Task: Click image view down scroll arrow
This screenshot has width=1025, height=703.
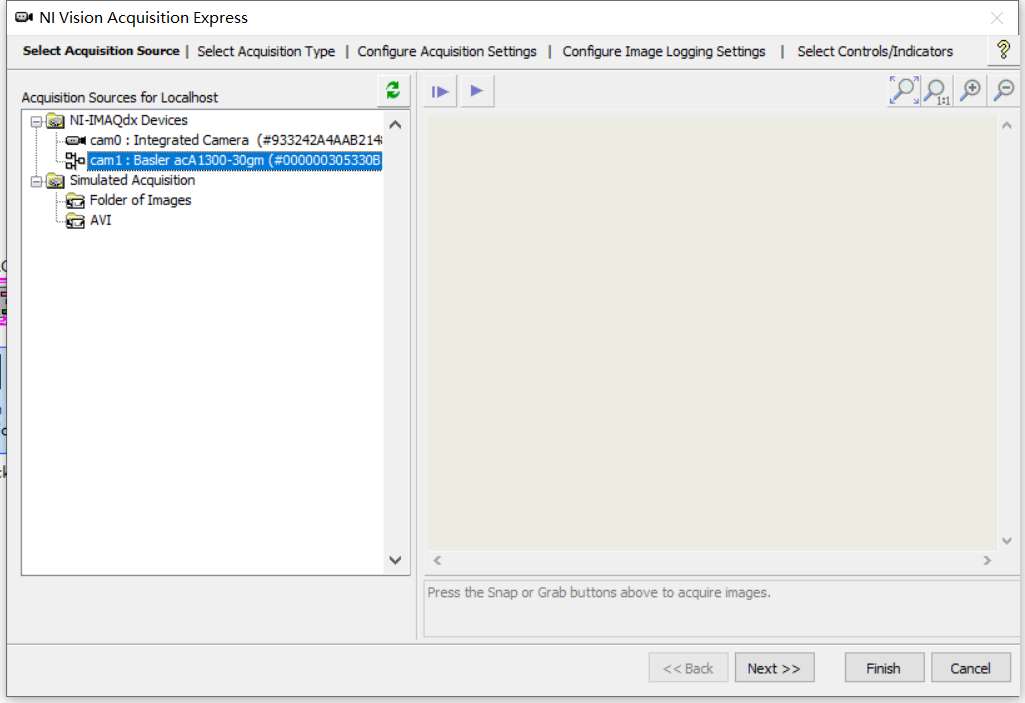Action: pos(1007,541)
